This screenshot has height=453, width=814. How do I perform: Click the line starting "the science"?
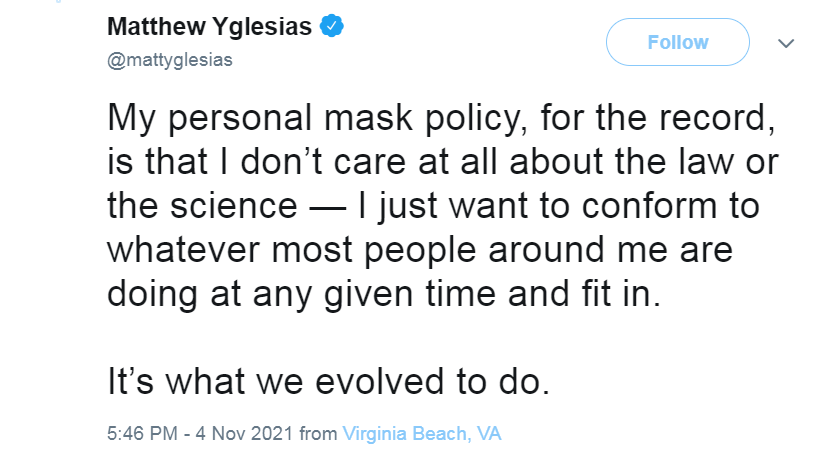pyautogui.click(x=431, y=208)
